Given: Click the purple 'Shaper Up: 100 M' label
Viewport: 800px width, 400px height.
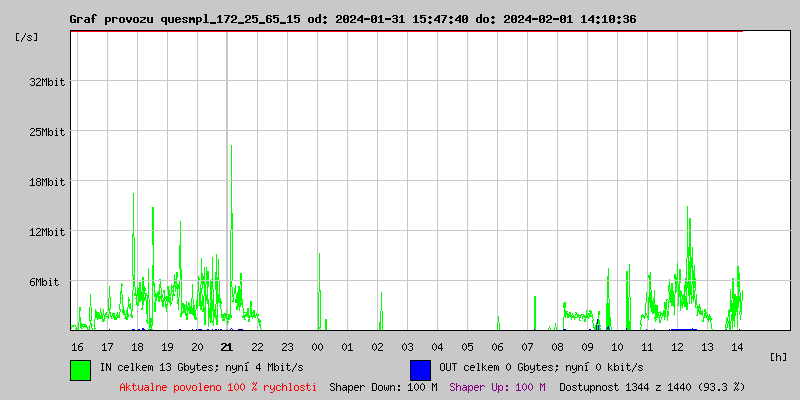Looking at the screenshot, I should 497,386.
